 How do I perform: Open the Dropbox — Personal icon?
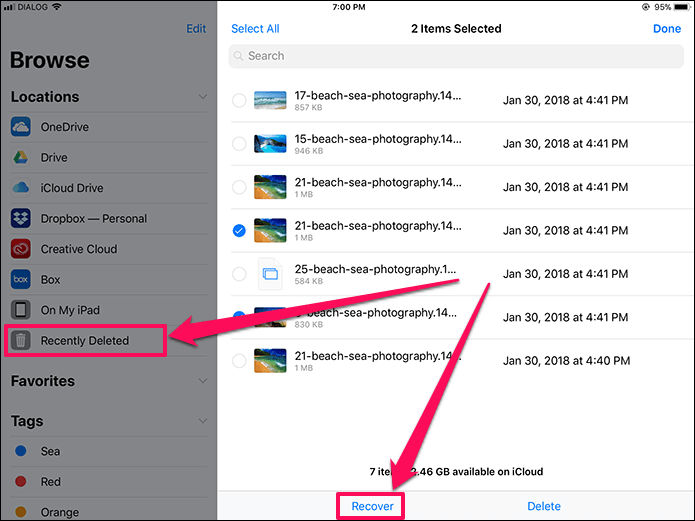pyautogui.click(x=21, y=219)
